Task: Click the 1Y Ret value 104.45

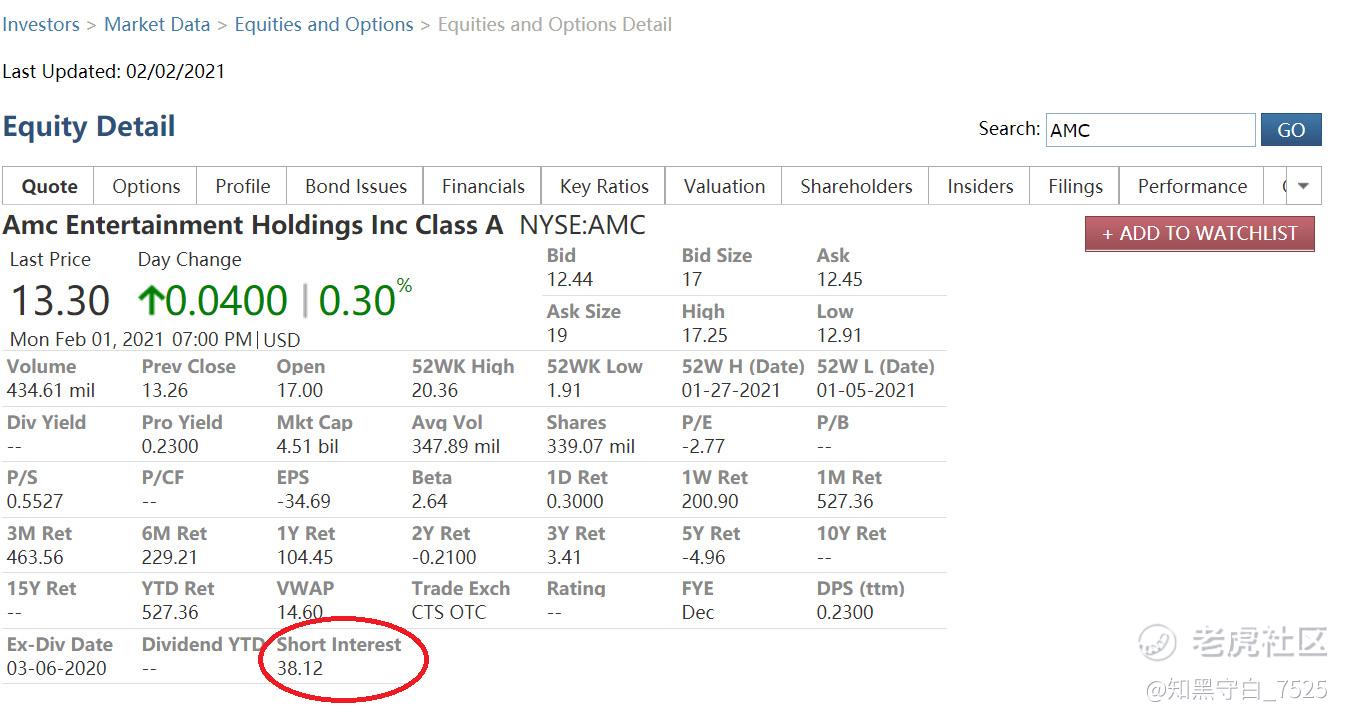Action: 305,558
